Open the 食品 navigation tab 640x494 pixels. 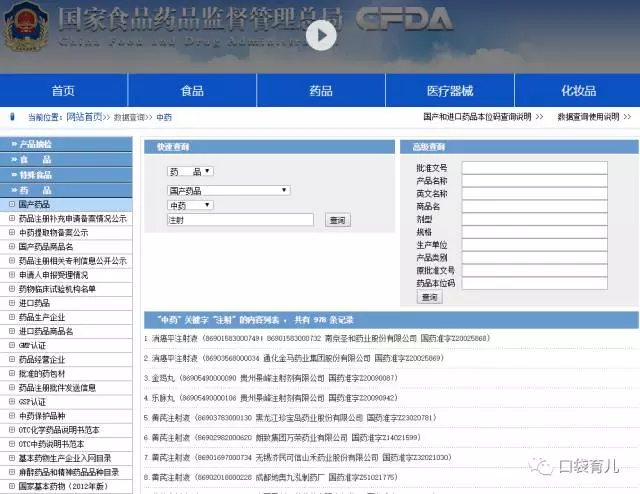pyautogui.click(x=192, y=90)
